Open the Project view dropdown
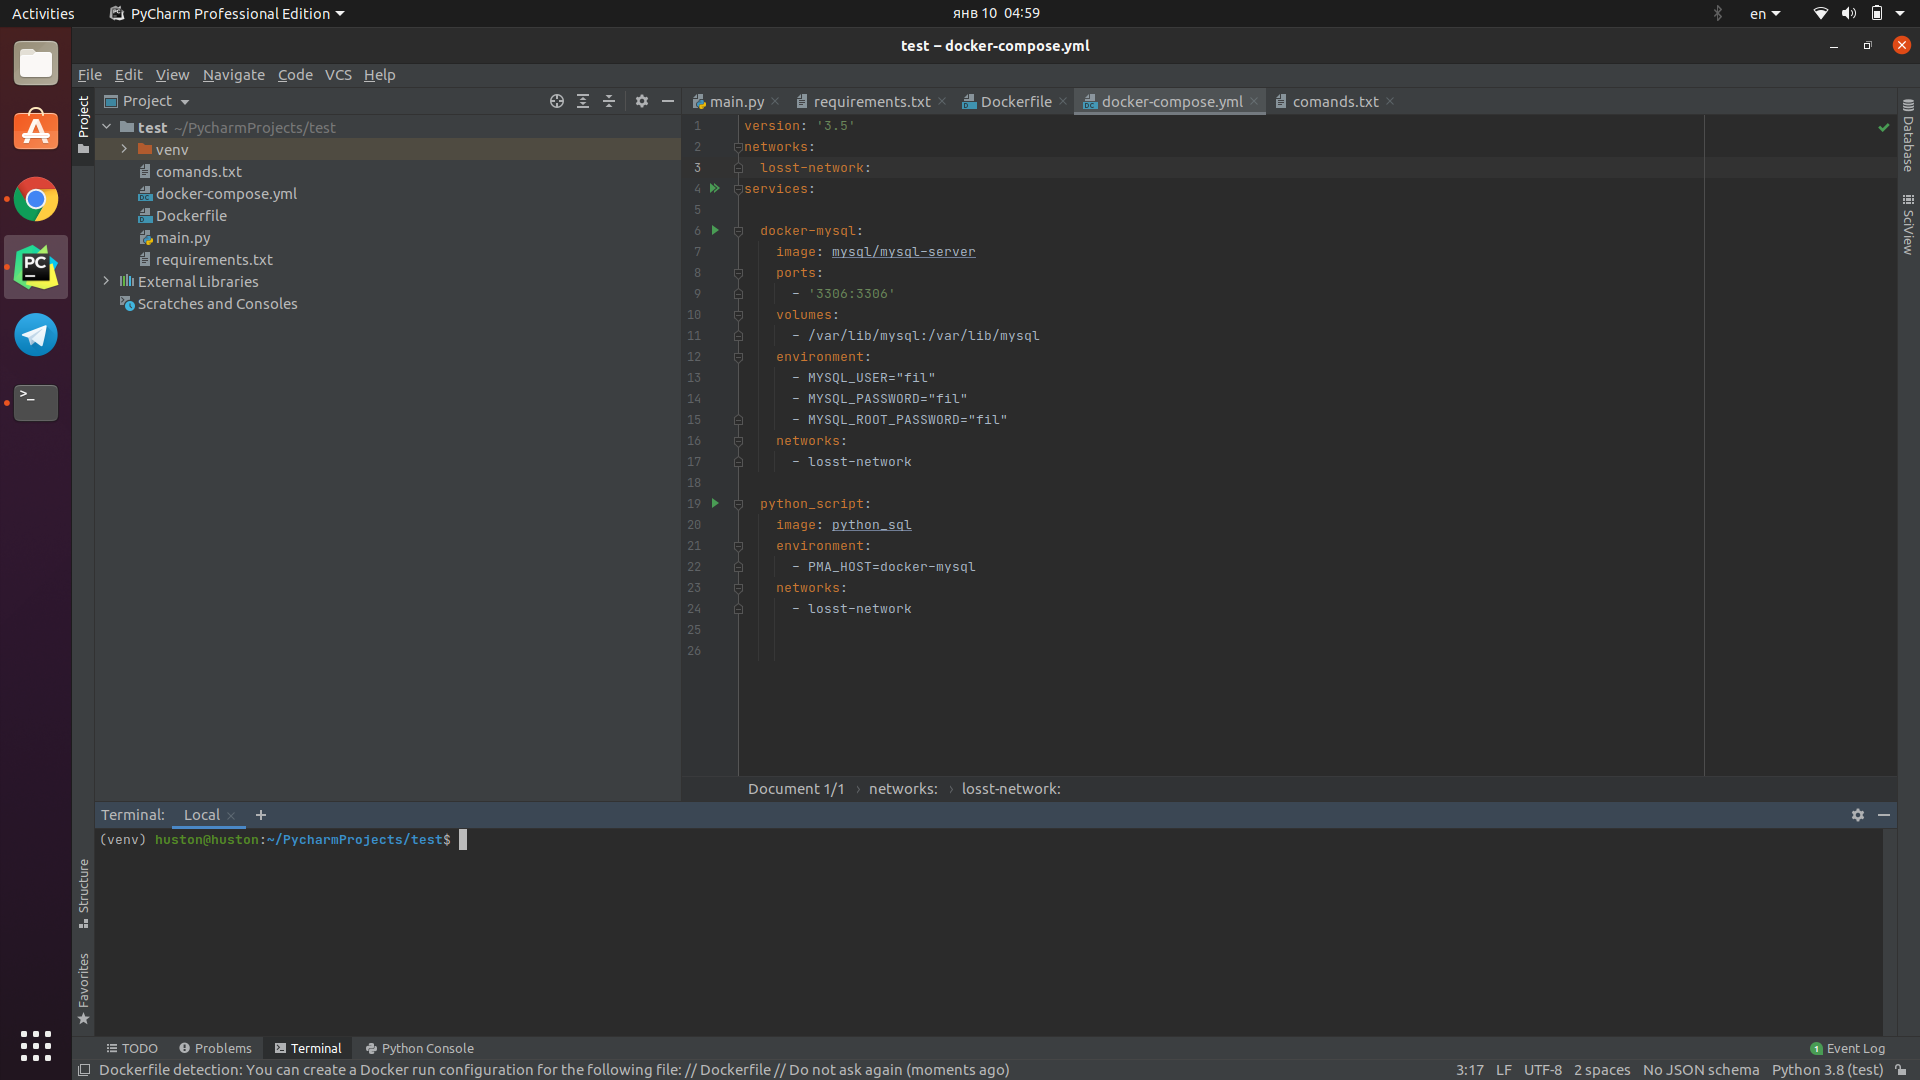 (x=147, y=101)
